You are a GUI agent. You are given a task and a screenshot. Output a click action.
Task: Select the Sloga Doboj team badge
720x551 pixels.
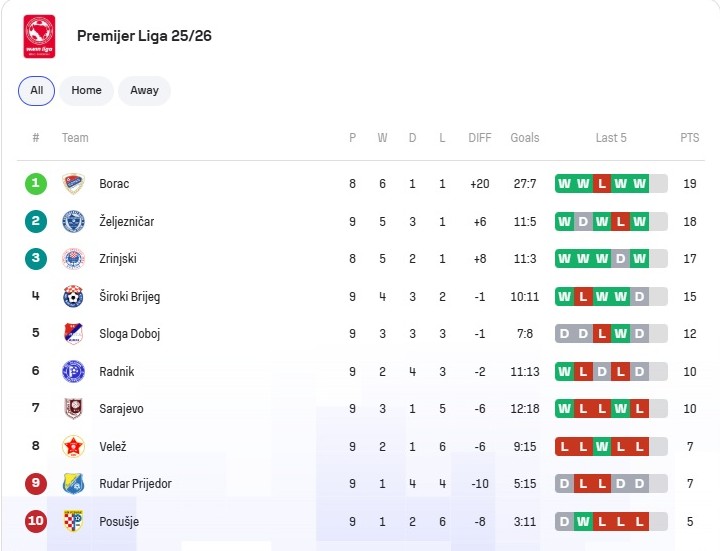coord(73,334)
